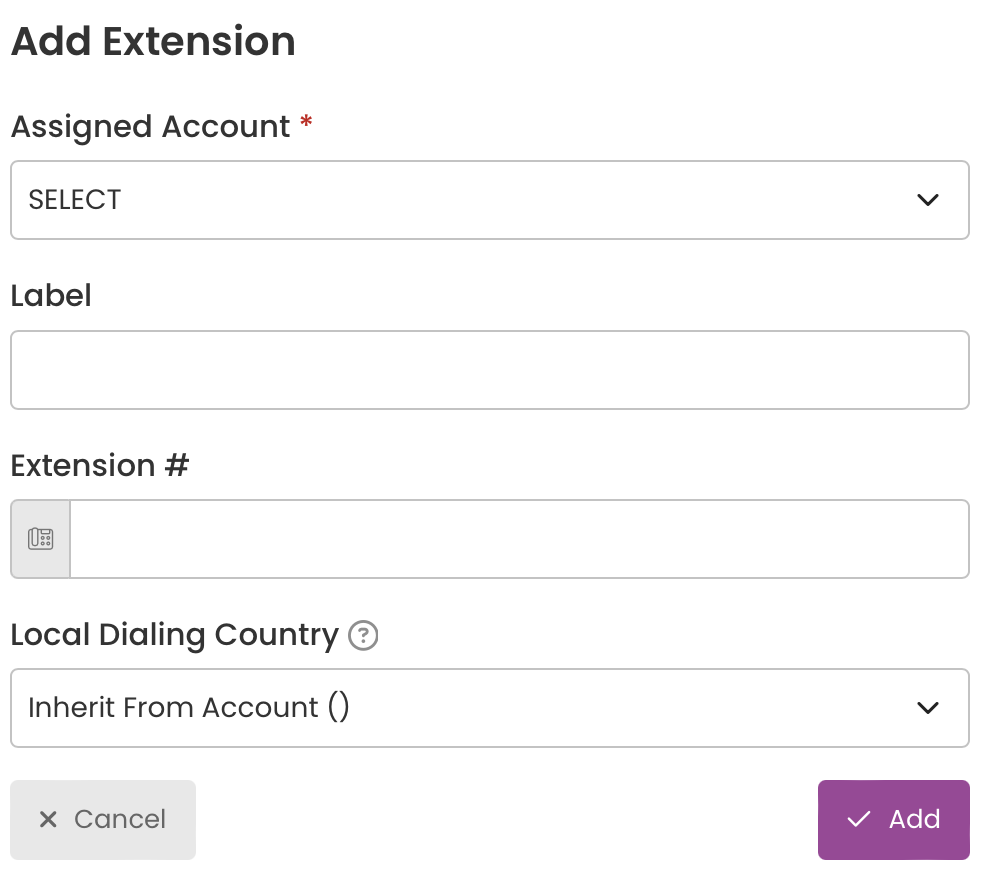This screenshot has width=984, height=882.
Task: Click the X icon in Cancel button
Action: (x=48, y=819)
